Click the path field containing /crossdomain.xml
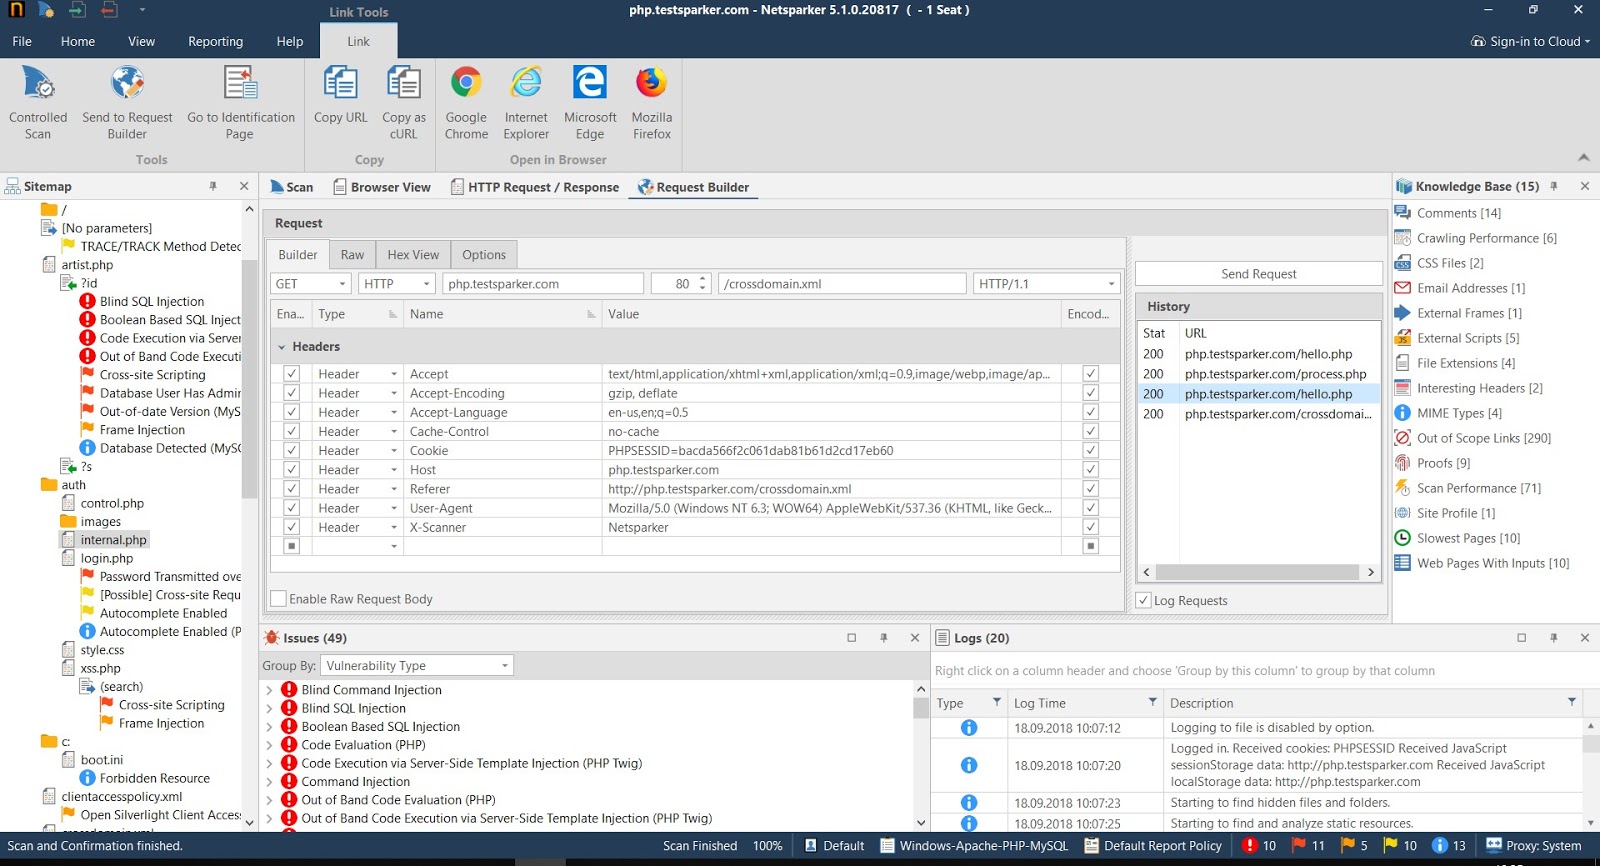The image size is (1600, 866). point(841,284)
